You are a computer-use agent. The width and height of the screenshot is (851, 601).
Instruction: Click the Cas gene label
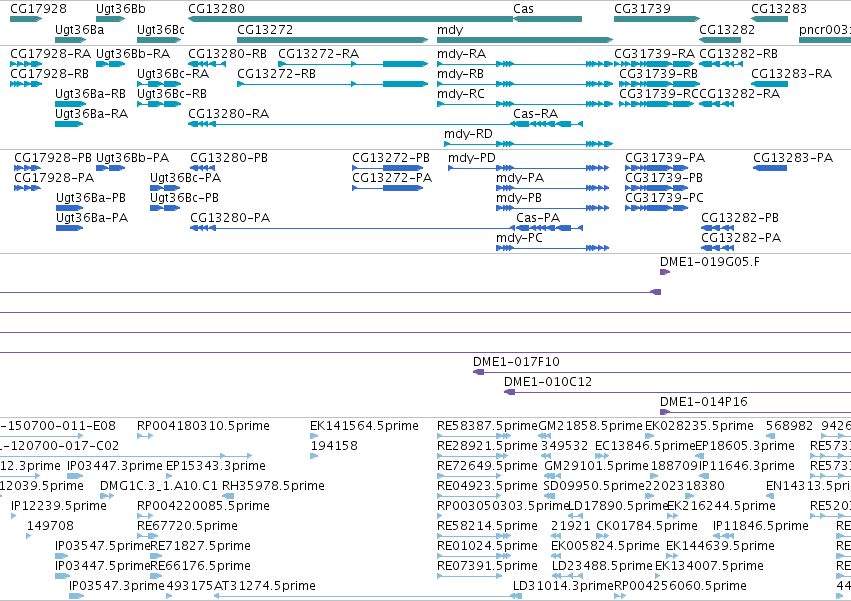(523, 9)
